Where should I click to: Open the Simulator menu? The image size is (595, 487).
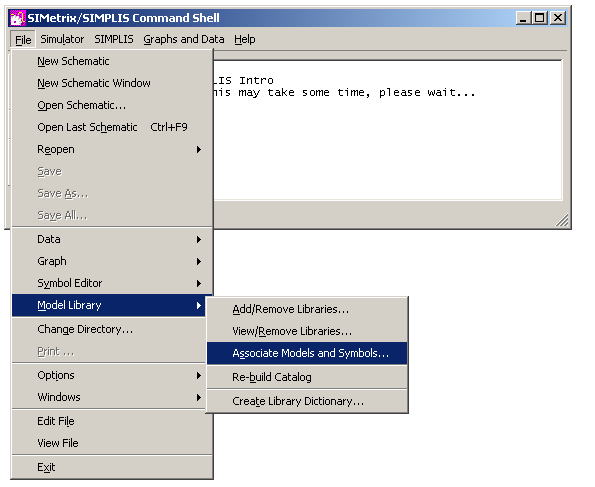click(62, 39)
